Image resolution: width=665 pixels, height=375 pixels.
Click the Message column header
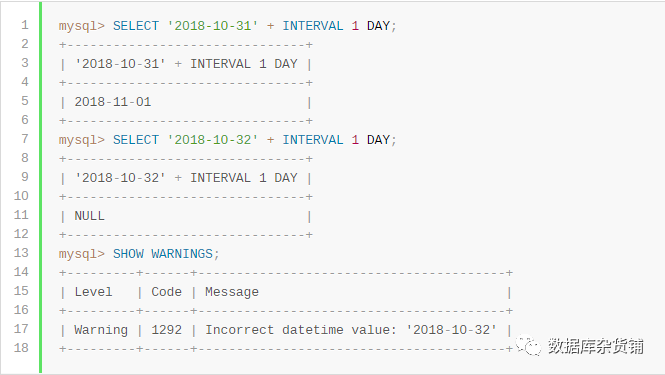(232, 292)
